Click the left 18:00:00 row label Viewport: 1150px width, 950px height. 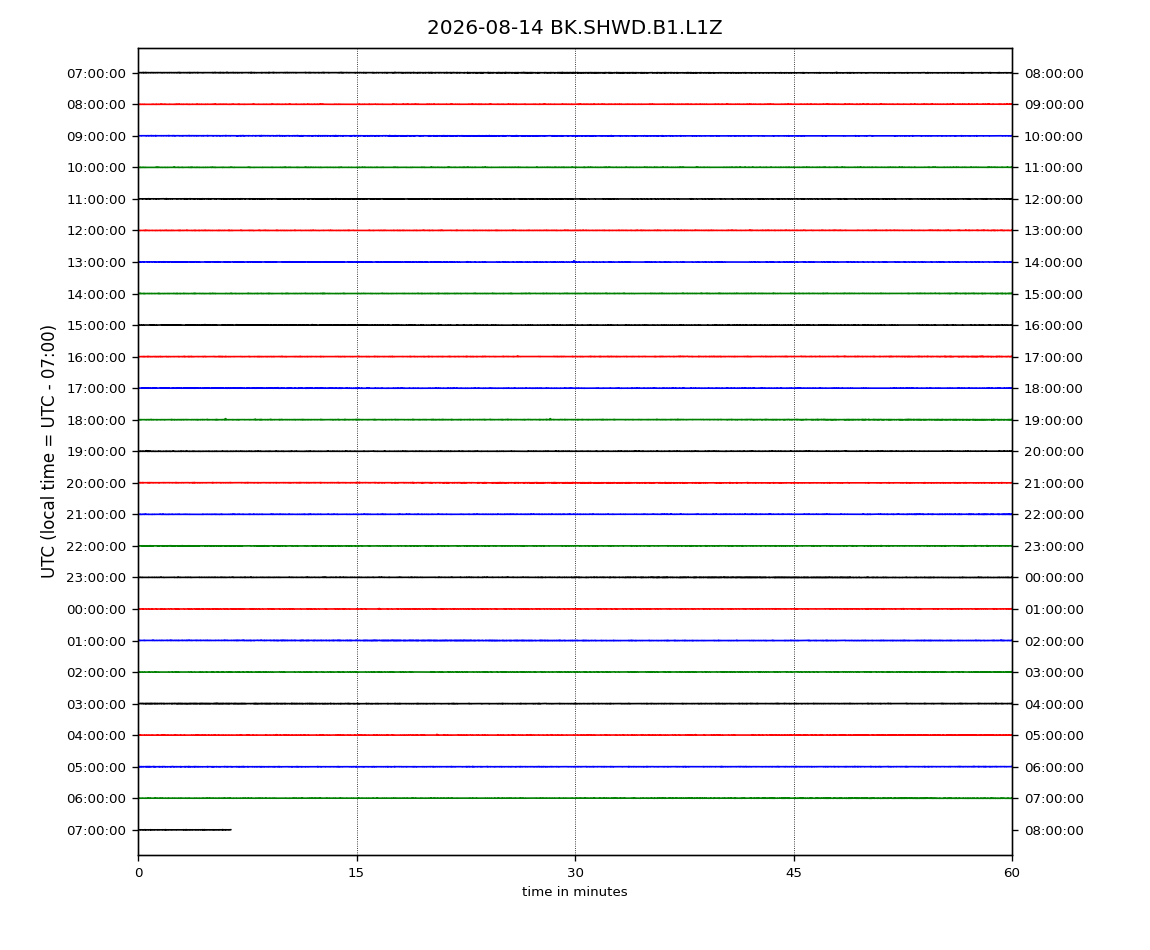[96, 420]
